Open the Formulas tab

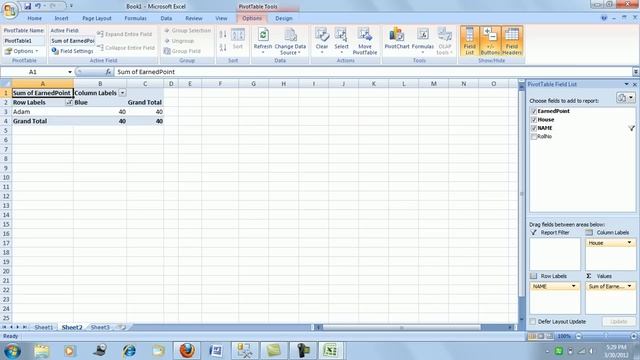pyautogui.click(x=135, y=18)
